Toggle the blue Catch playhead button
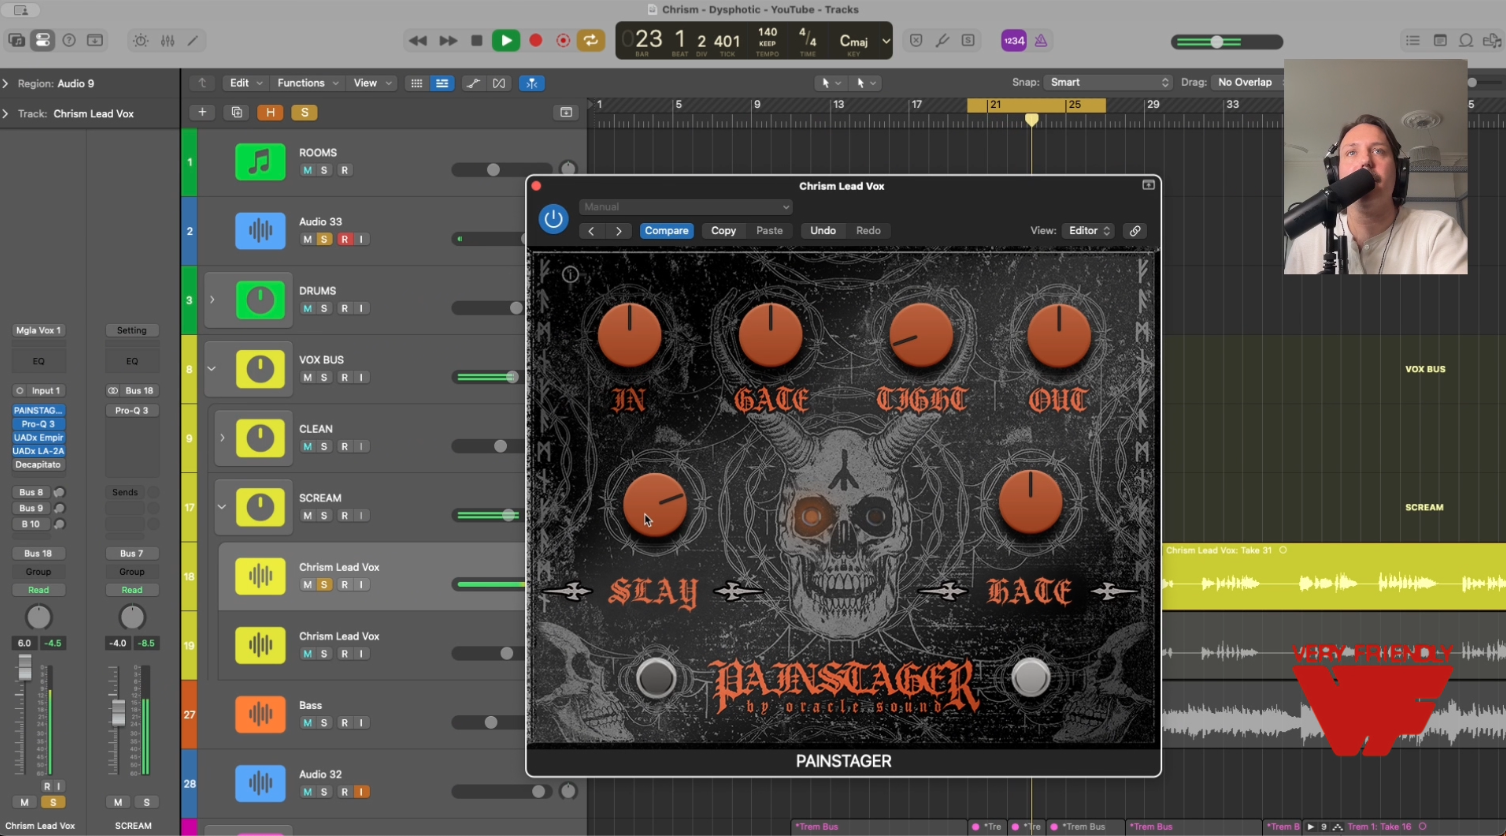The image size is (1506, 836). point(532,83)
